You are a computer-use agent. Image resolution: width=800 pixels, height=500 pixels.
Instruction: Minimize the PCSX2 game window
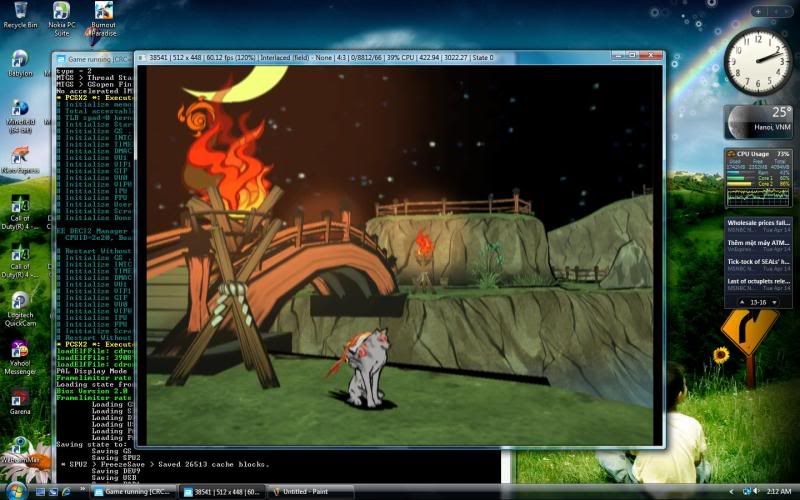(x=618, y=55)
